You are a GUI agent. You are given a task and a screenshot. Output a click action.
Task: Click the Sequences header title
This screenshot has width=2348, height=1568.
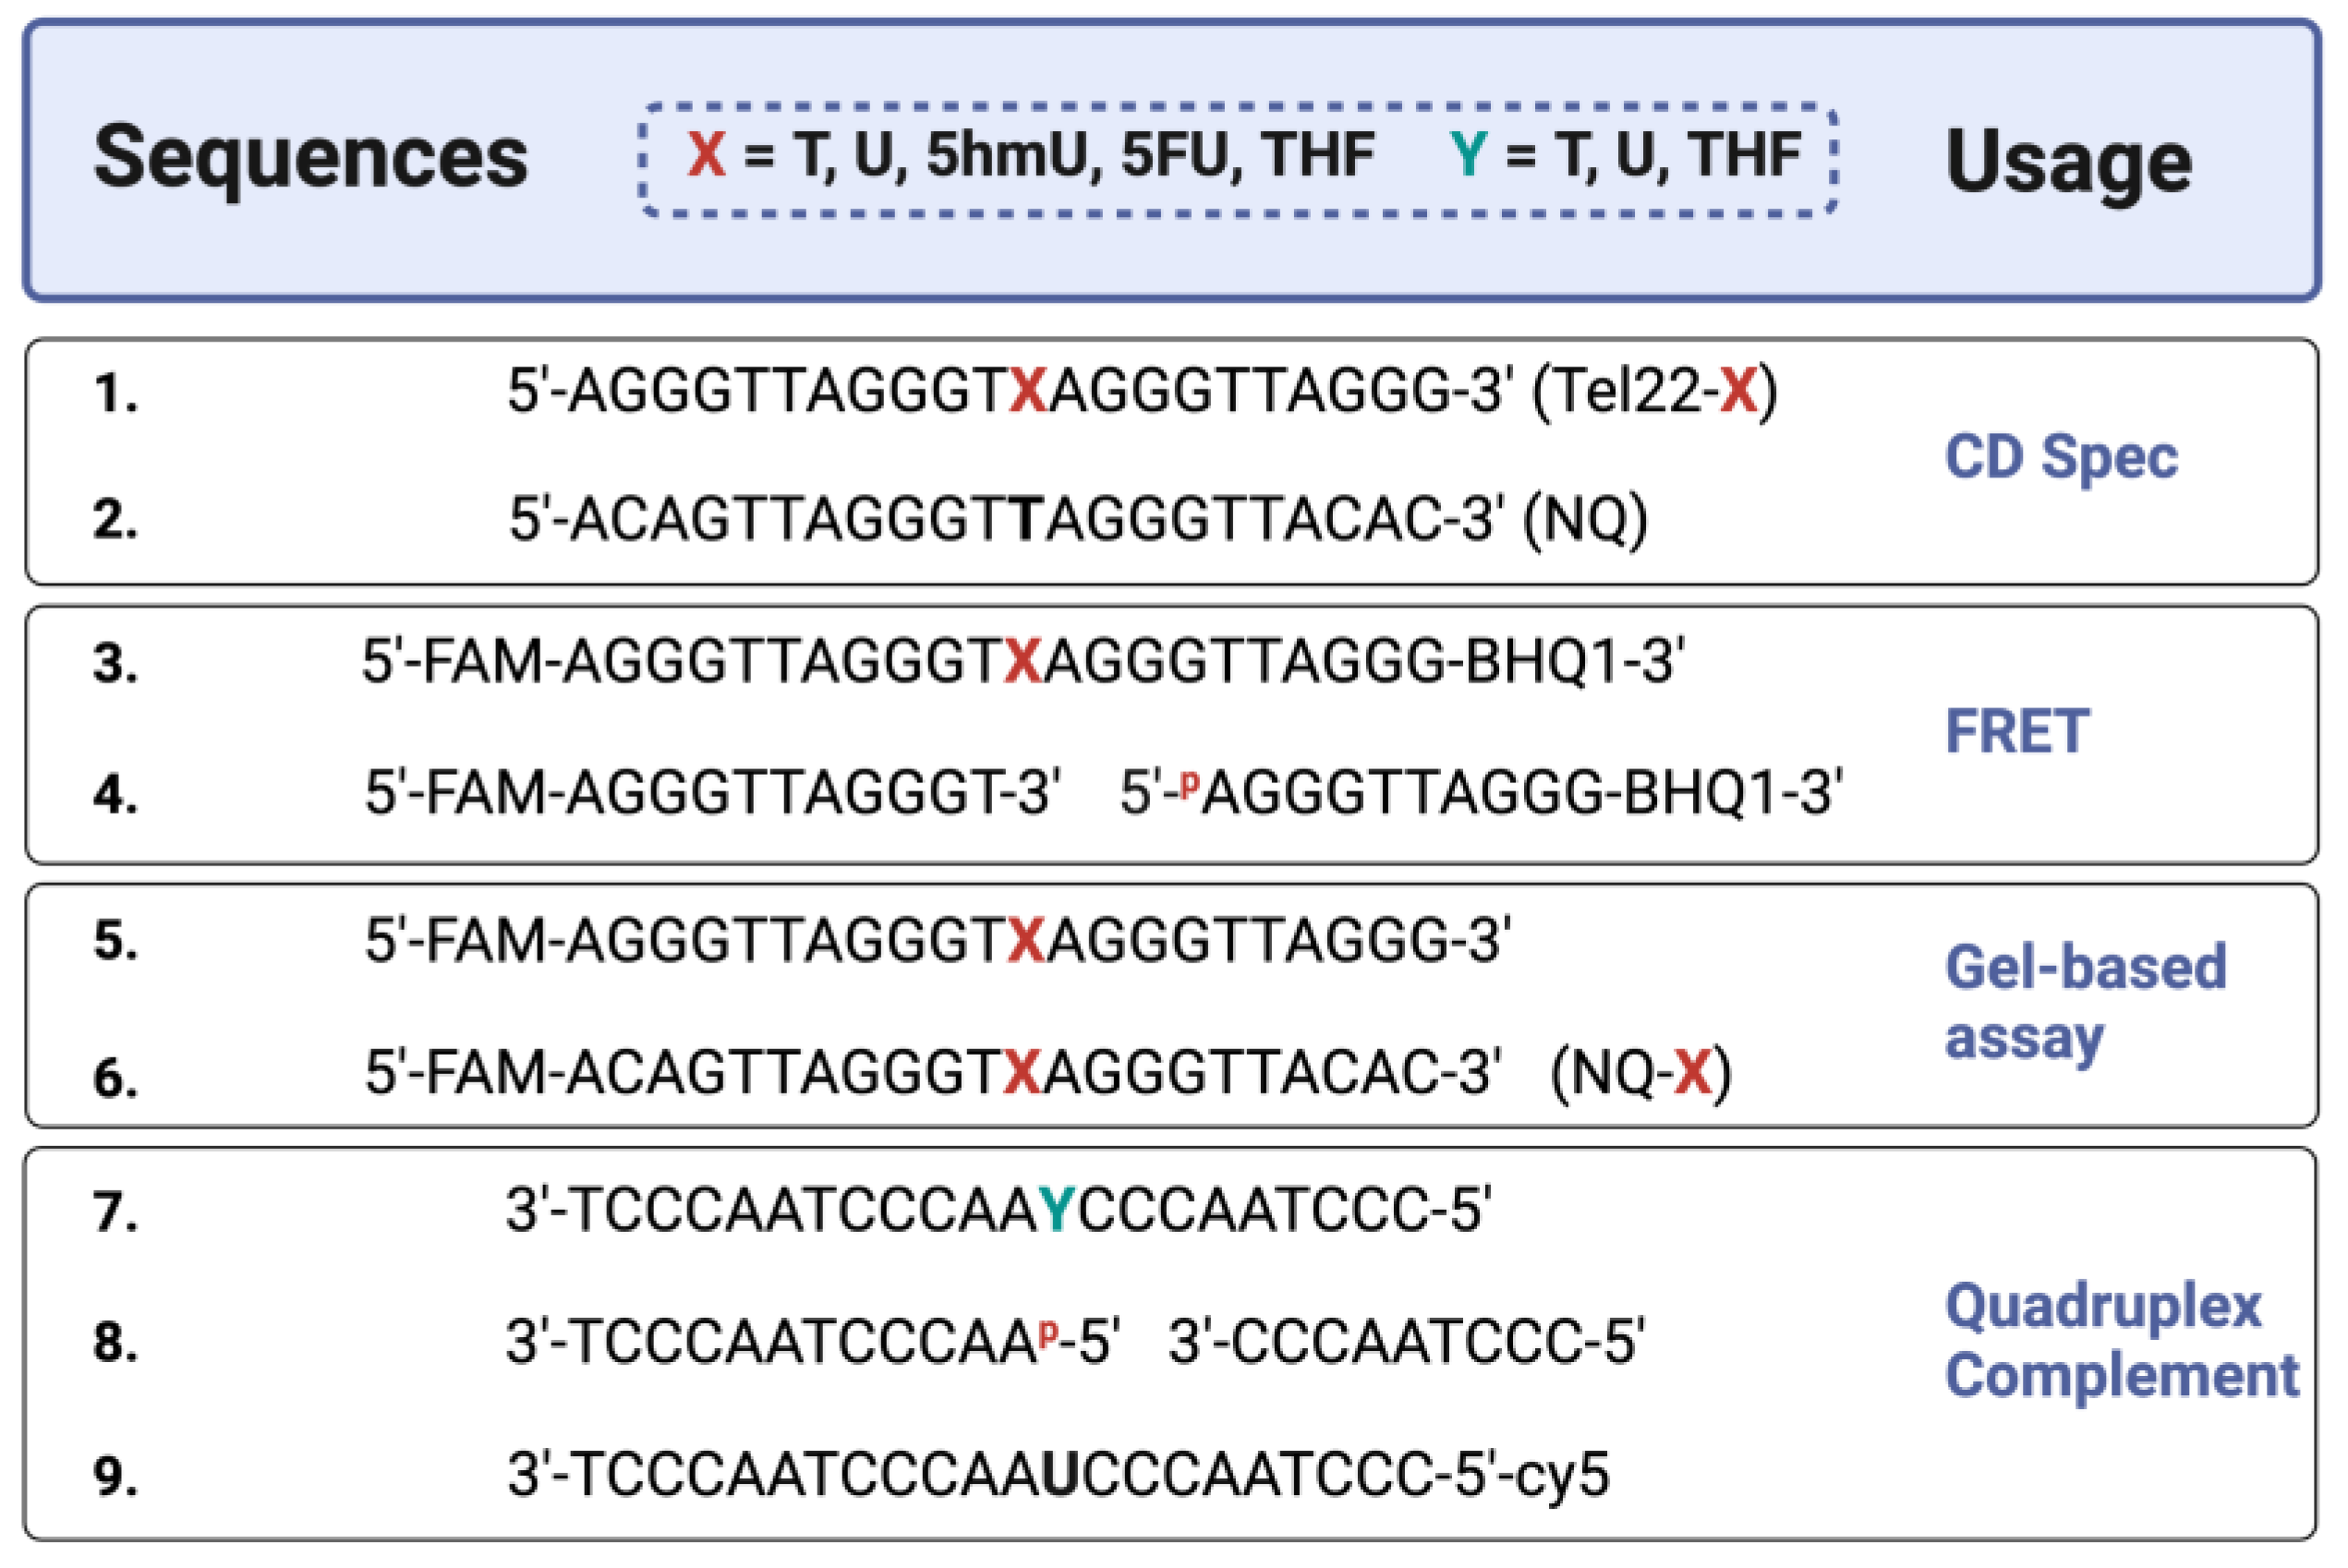(x=310, y=157)
